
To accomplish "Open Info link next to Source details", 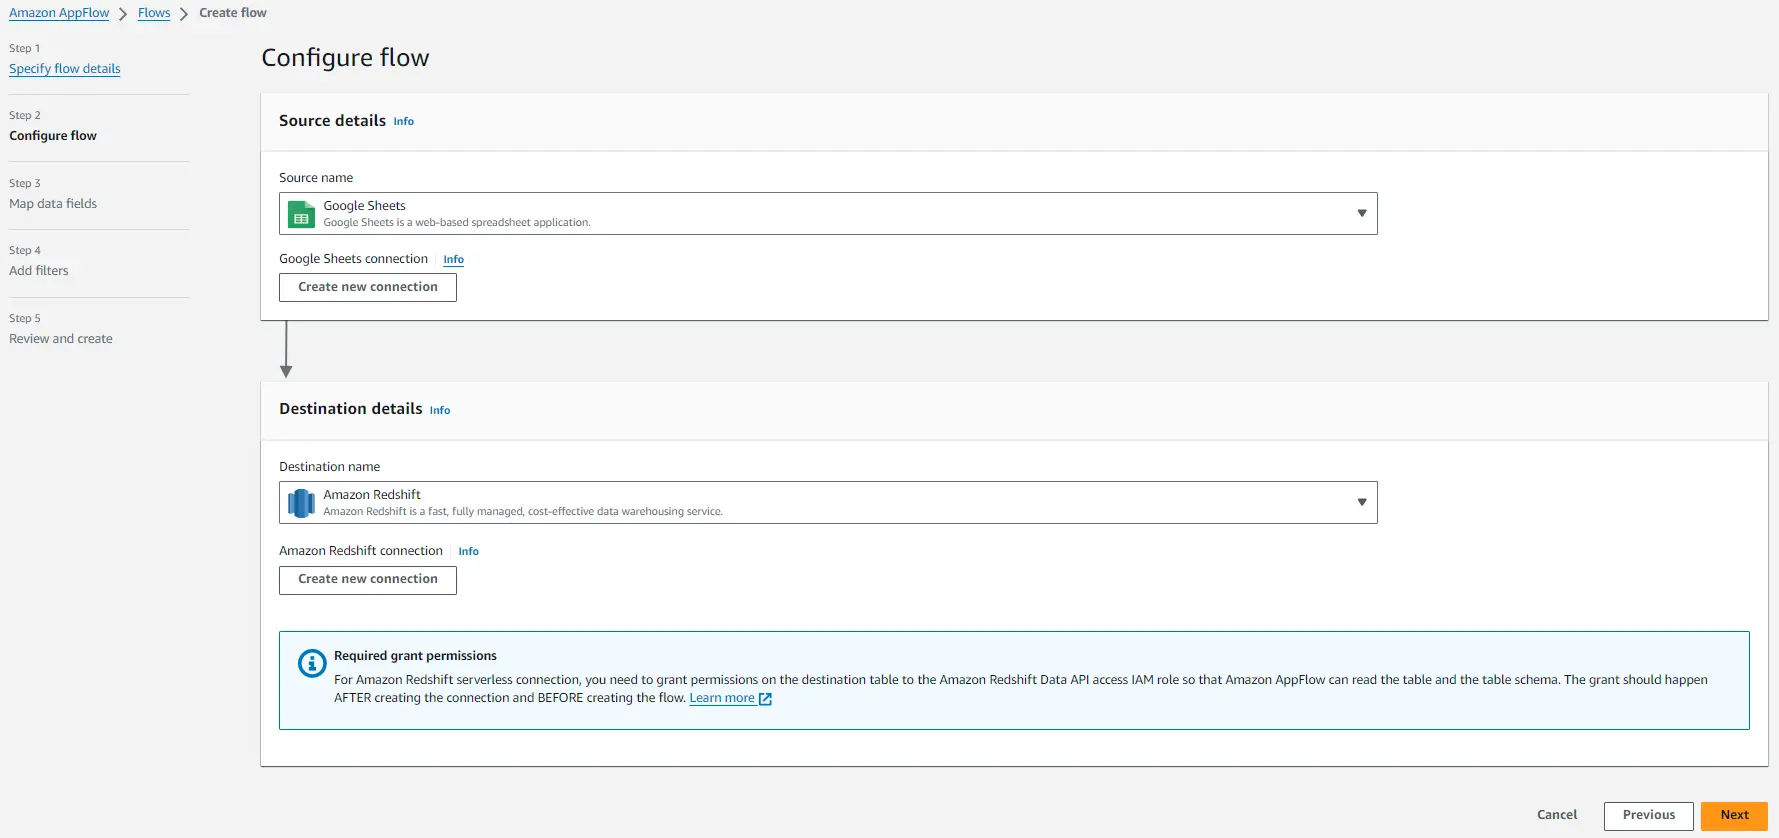I will pyautogui.click(x=404, y=122).
